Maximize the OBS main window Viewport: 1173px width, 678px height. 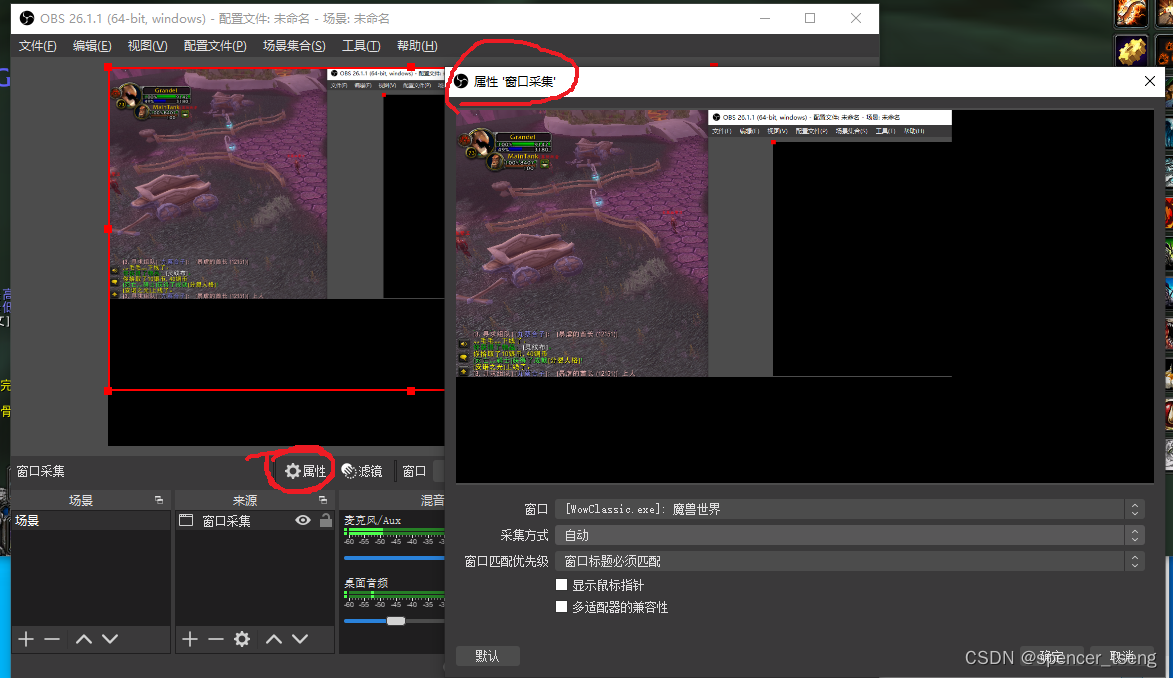click(810, 18)
